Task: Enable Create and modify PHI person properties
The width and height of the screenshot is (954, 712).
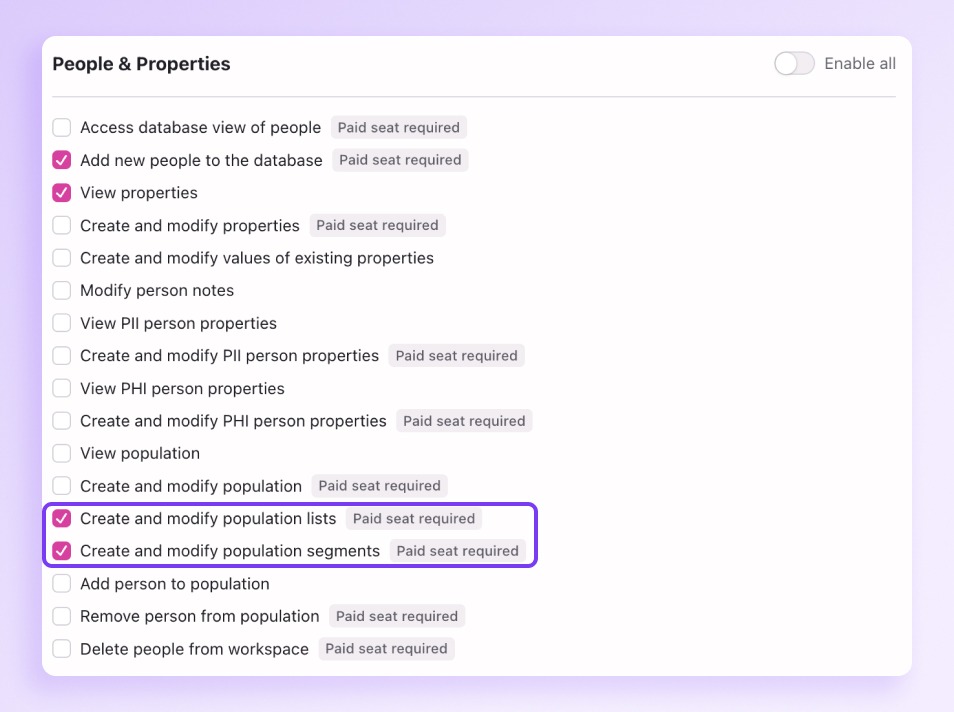Action: [x=62, y=421]
